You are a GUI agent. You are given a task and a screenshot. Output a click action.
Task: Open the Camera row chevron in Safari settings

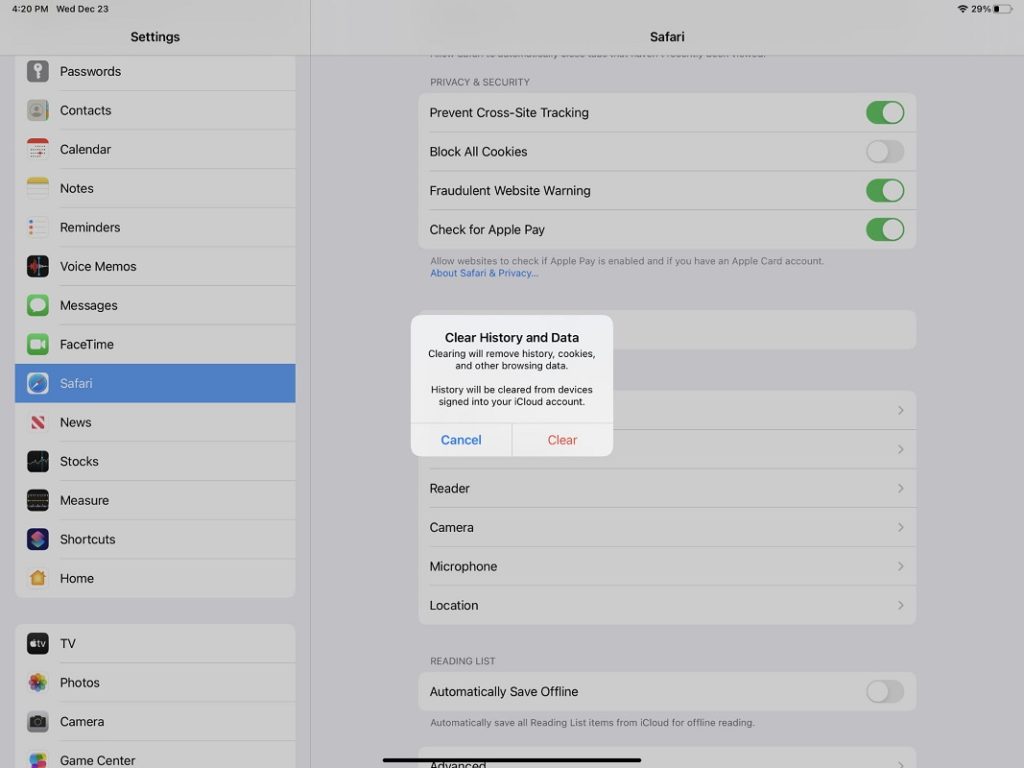(900, 528)
